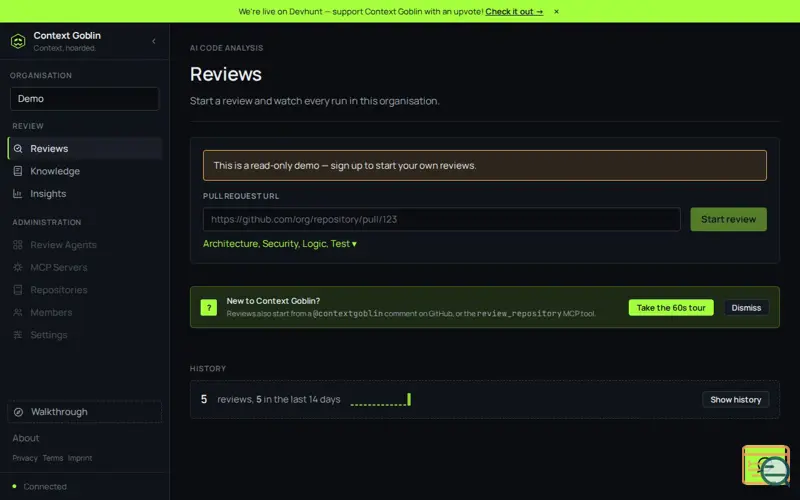
Task: Click the Show history button
Action: pos(735,399)
